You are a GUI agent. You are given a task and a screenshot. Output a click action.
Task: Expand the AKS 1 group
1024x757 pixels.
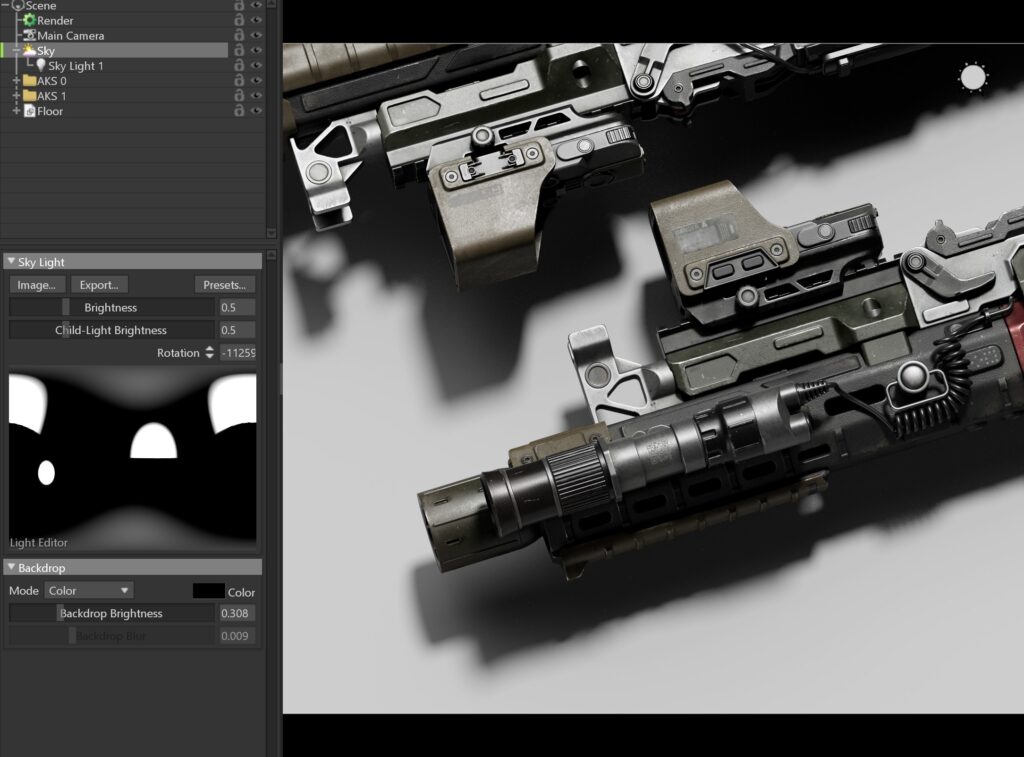[x=16, y=95]
